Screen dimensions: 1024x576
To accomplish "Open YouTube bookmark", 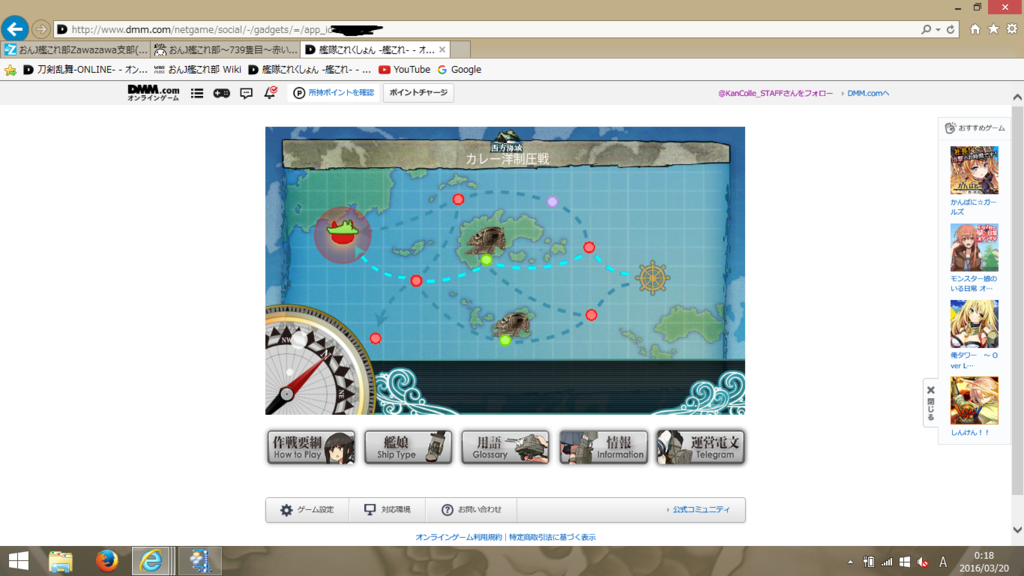I will point(404,69).
